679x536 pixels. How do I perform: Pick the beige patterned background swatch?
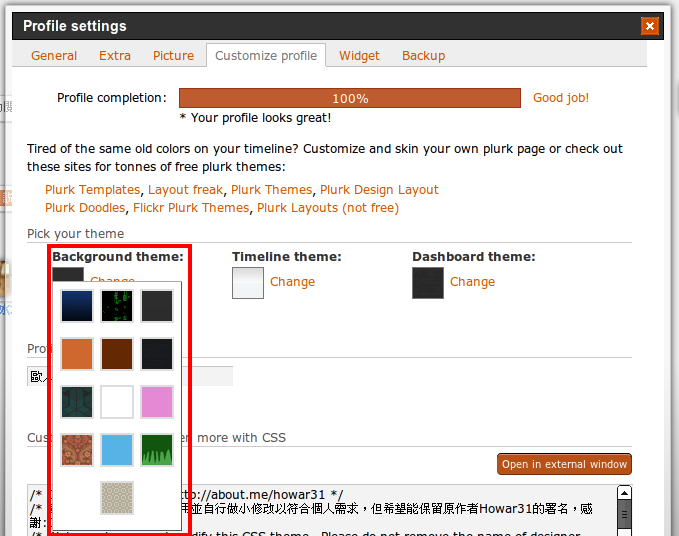117,497
